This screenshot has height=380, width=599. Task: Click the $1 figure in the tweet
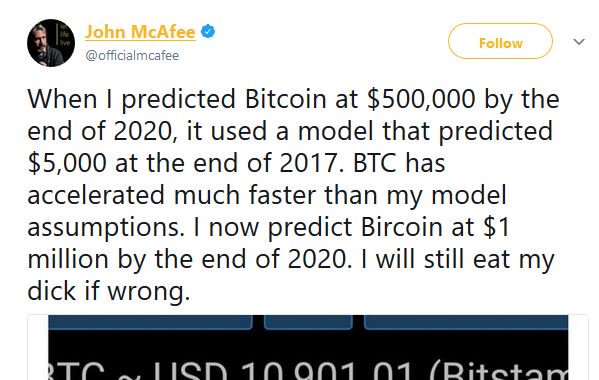tap(497, 227)
